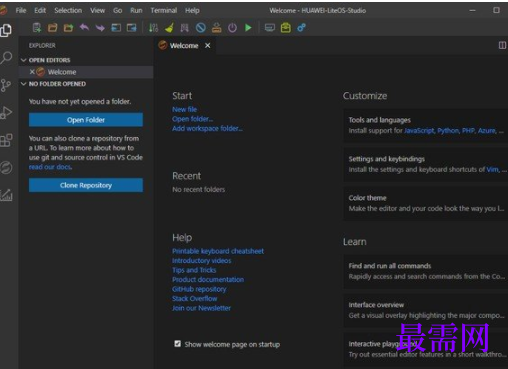Click the Stop circle-slash toolbar icon
This screenshot has height=369, width=508.
(201, 28)
